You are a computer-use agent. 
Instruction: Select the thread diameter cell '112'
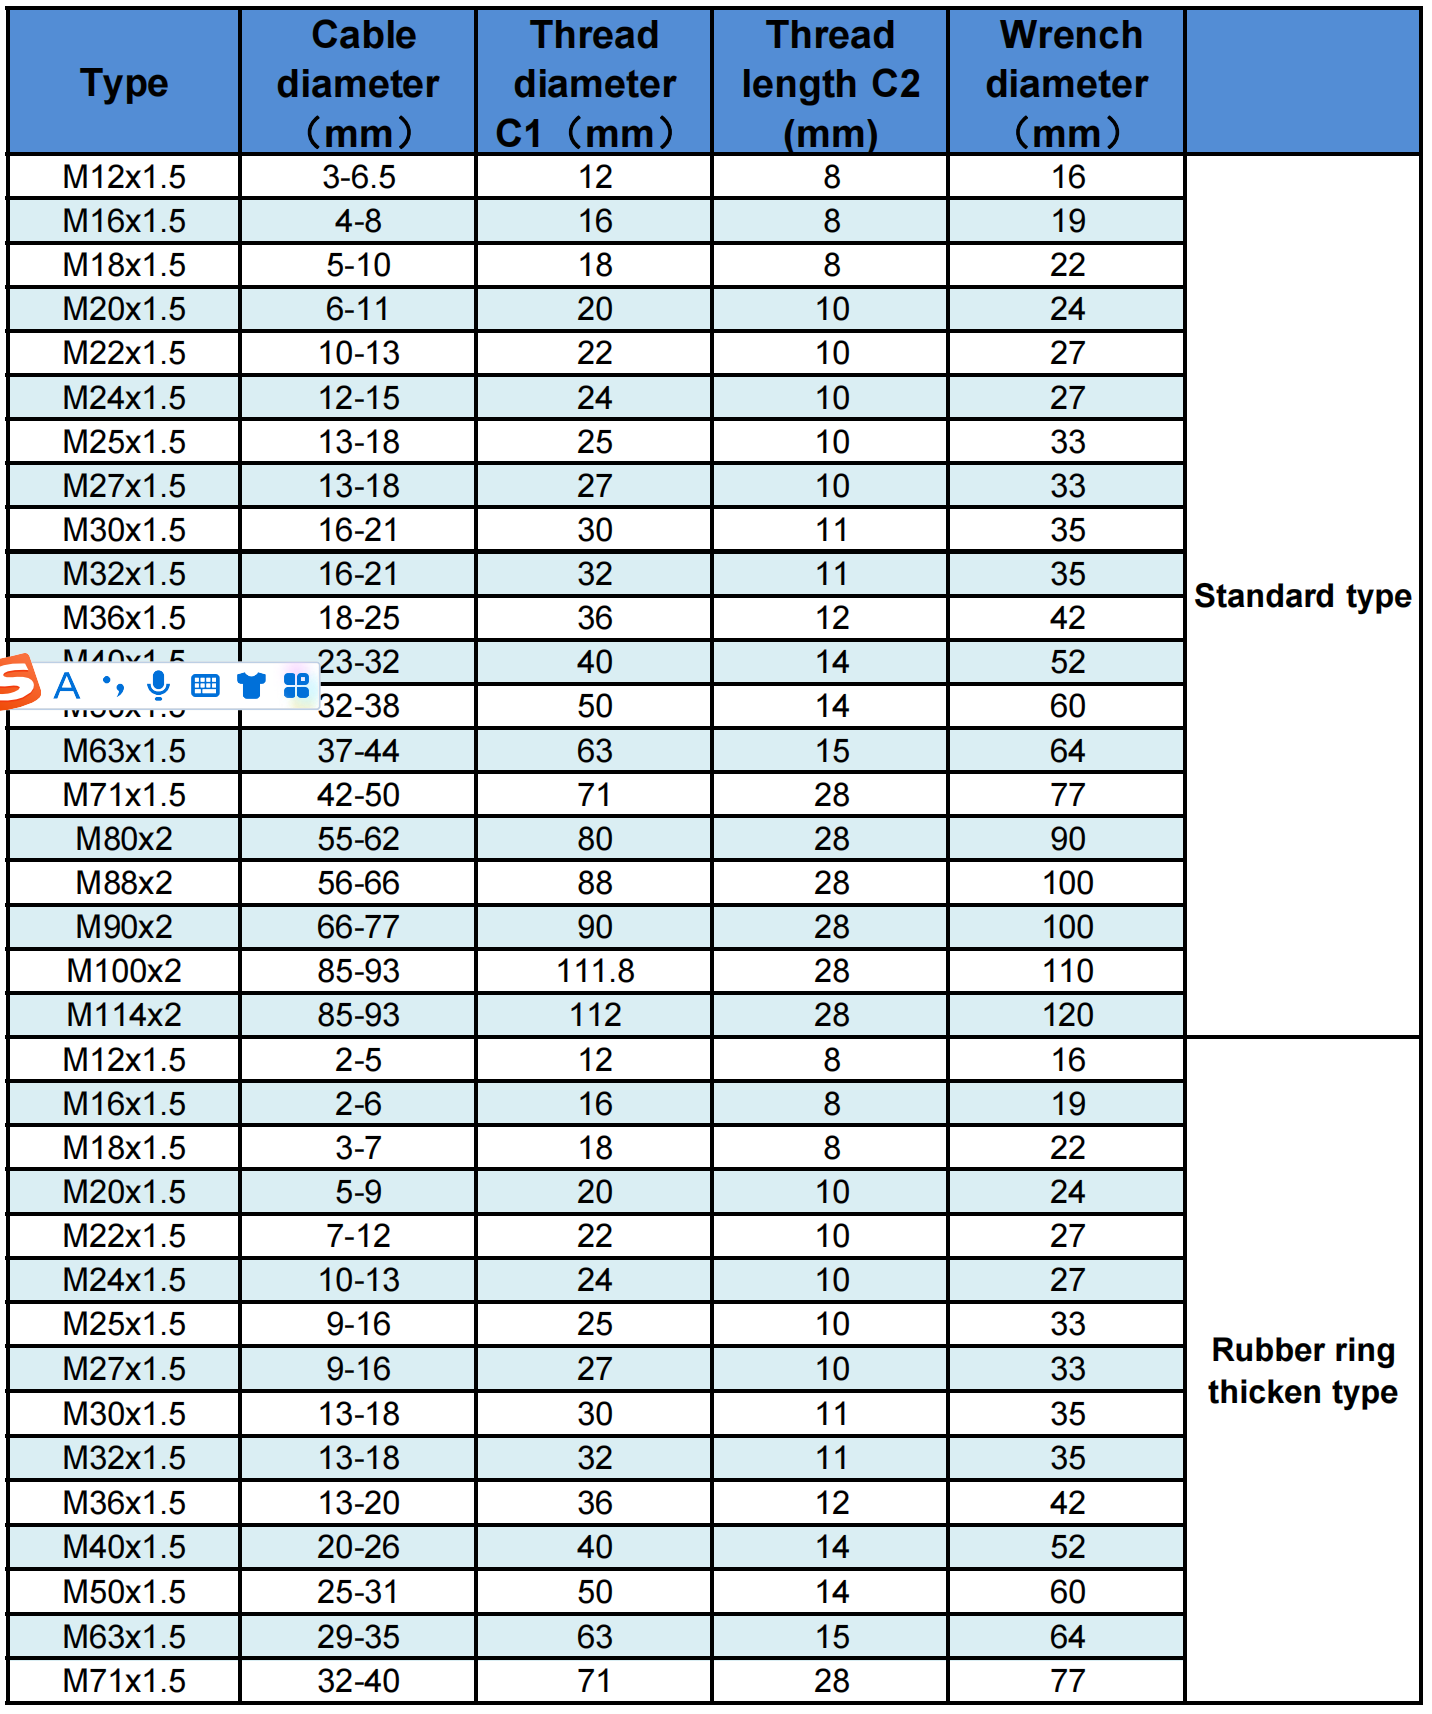pyautogui.click(x=595, y=1015)
